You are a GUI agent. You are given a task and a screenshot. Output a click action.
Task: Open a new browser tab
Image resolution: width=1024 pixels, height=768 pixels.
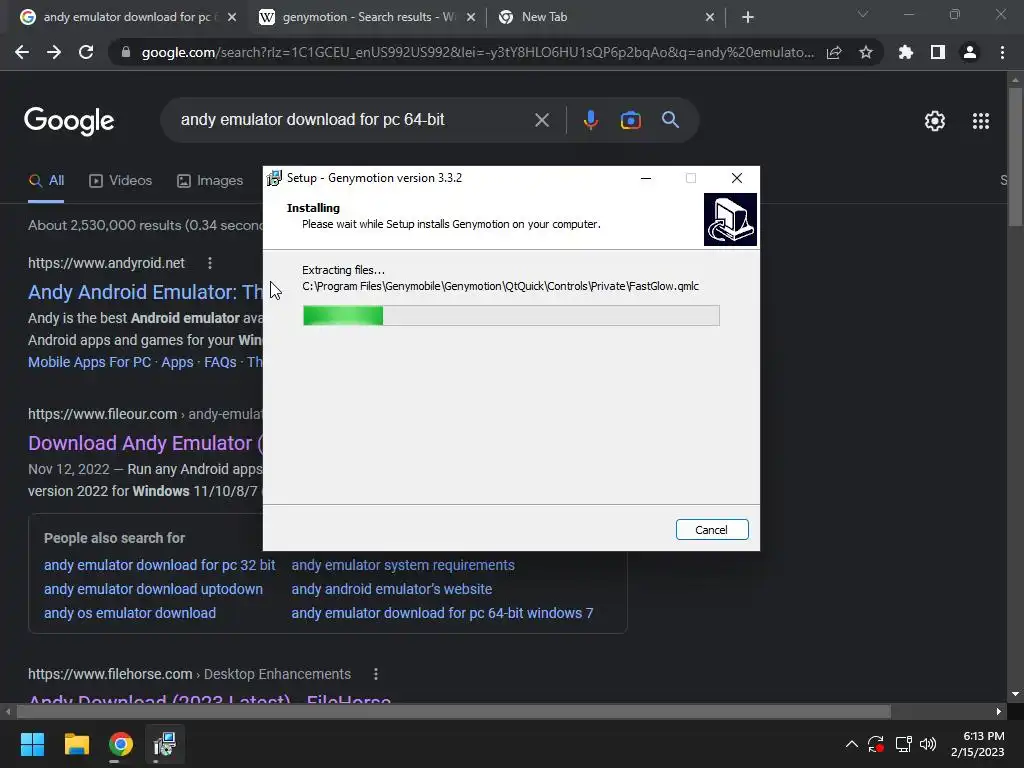748,18
